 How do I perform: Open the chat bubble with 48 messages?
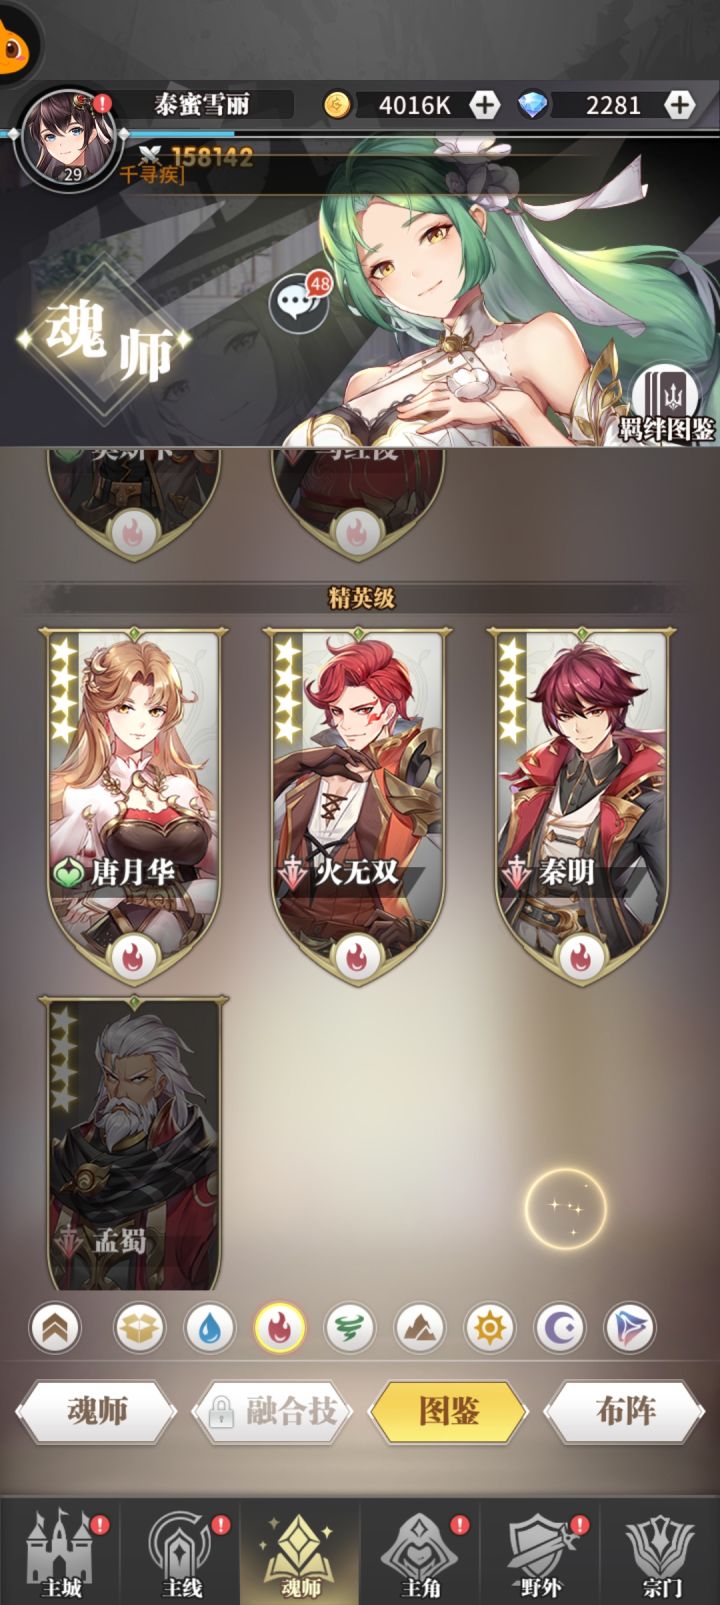click(298, 302)
